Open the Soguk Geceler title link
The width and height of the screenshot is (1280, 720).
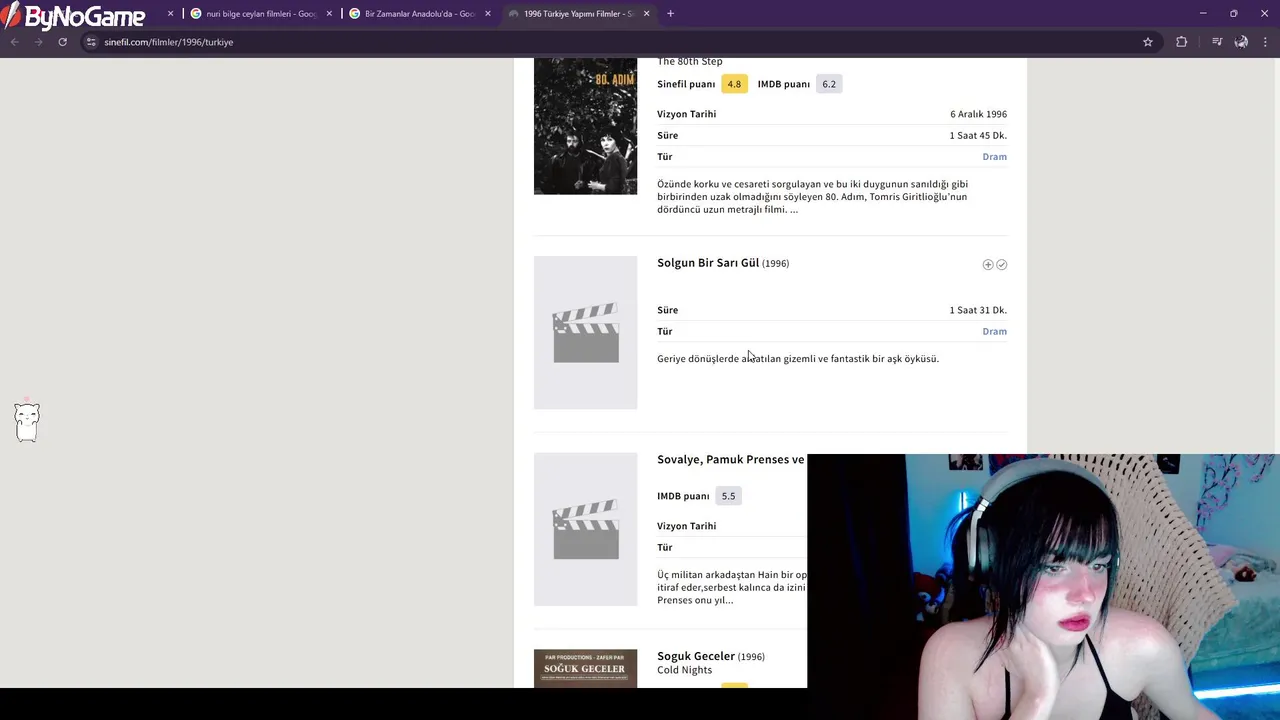click(696, 656)
